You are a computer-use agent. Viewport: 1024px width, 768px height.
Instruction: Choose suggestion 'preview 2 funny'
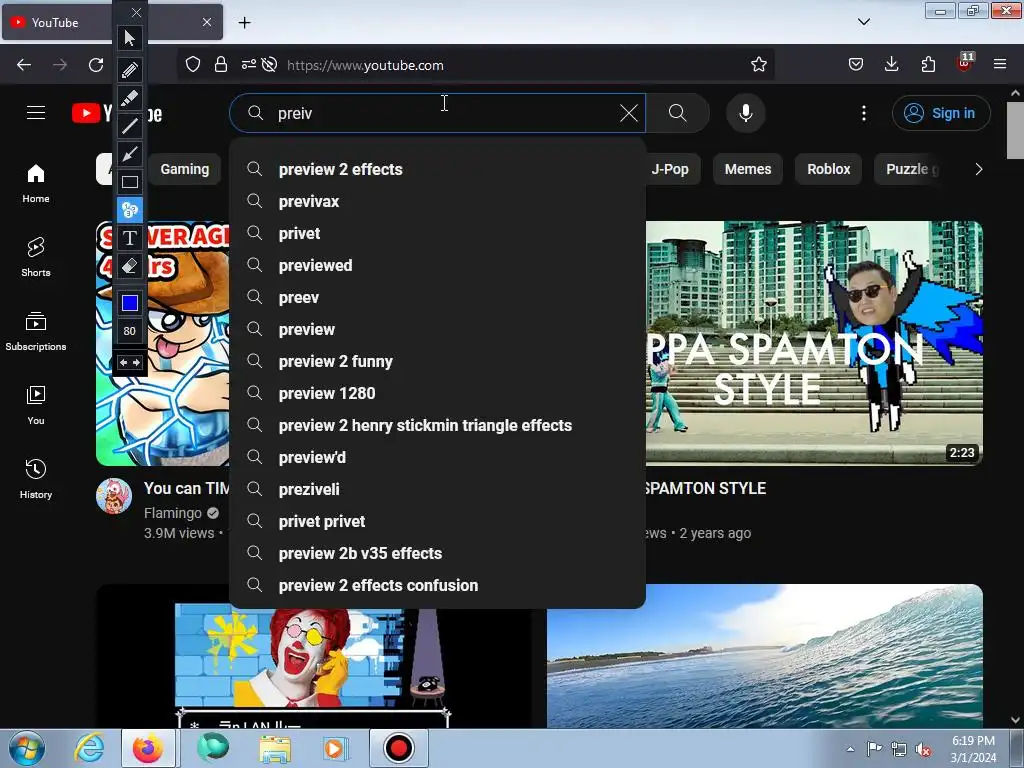[x=437, y=361]
